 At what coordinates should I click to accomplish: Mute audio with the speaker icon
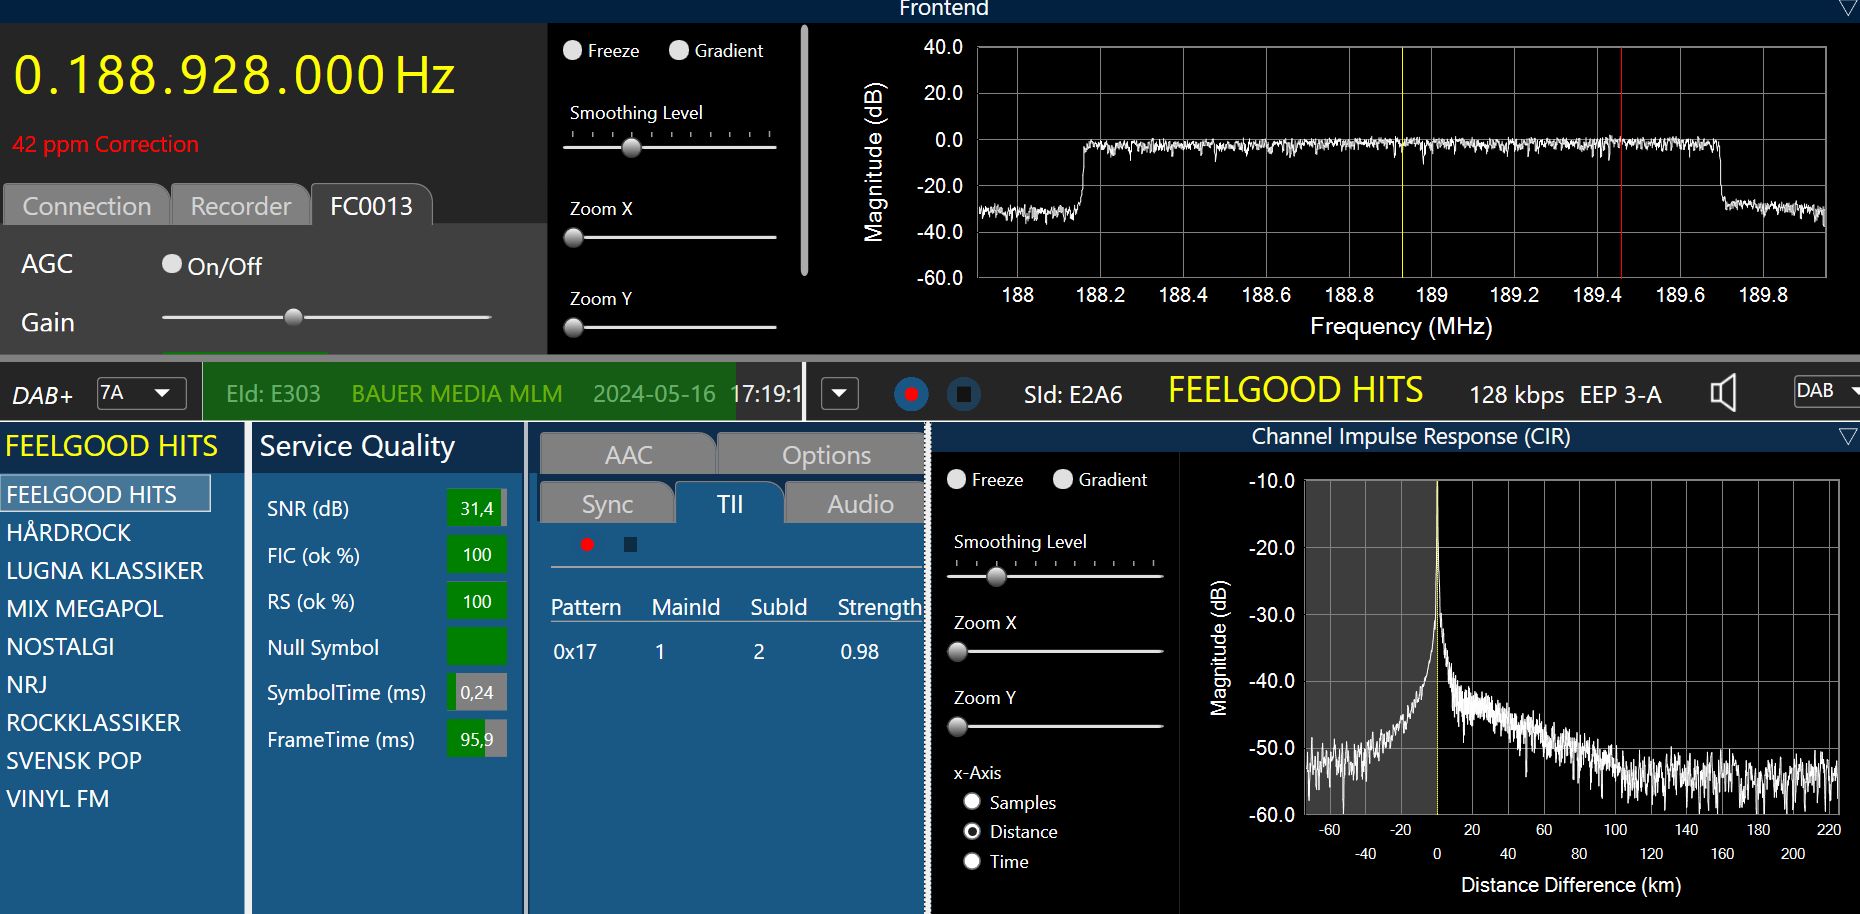tap(1722, 393)
